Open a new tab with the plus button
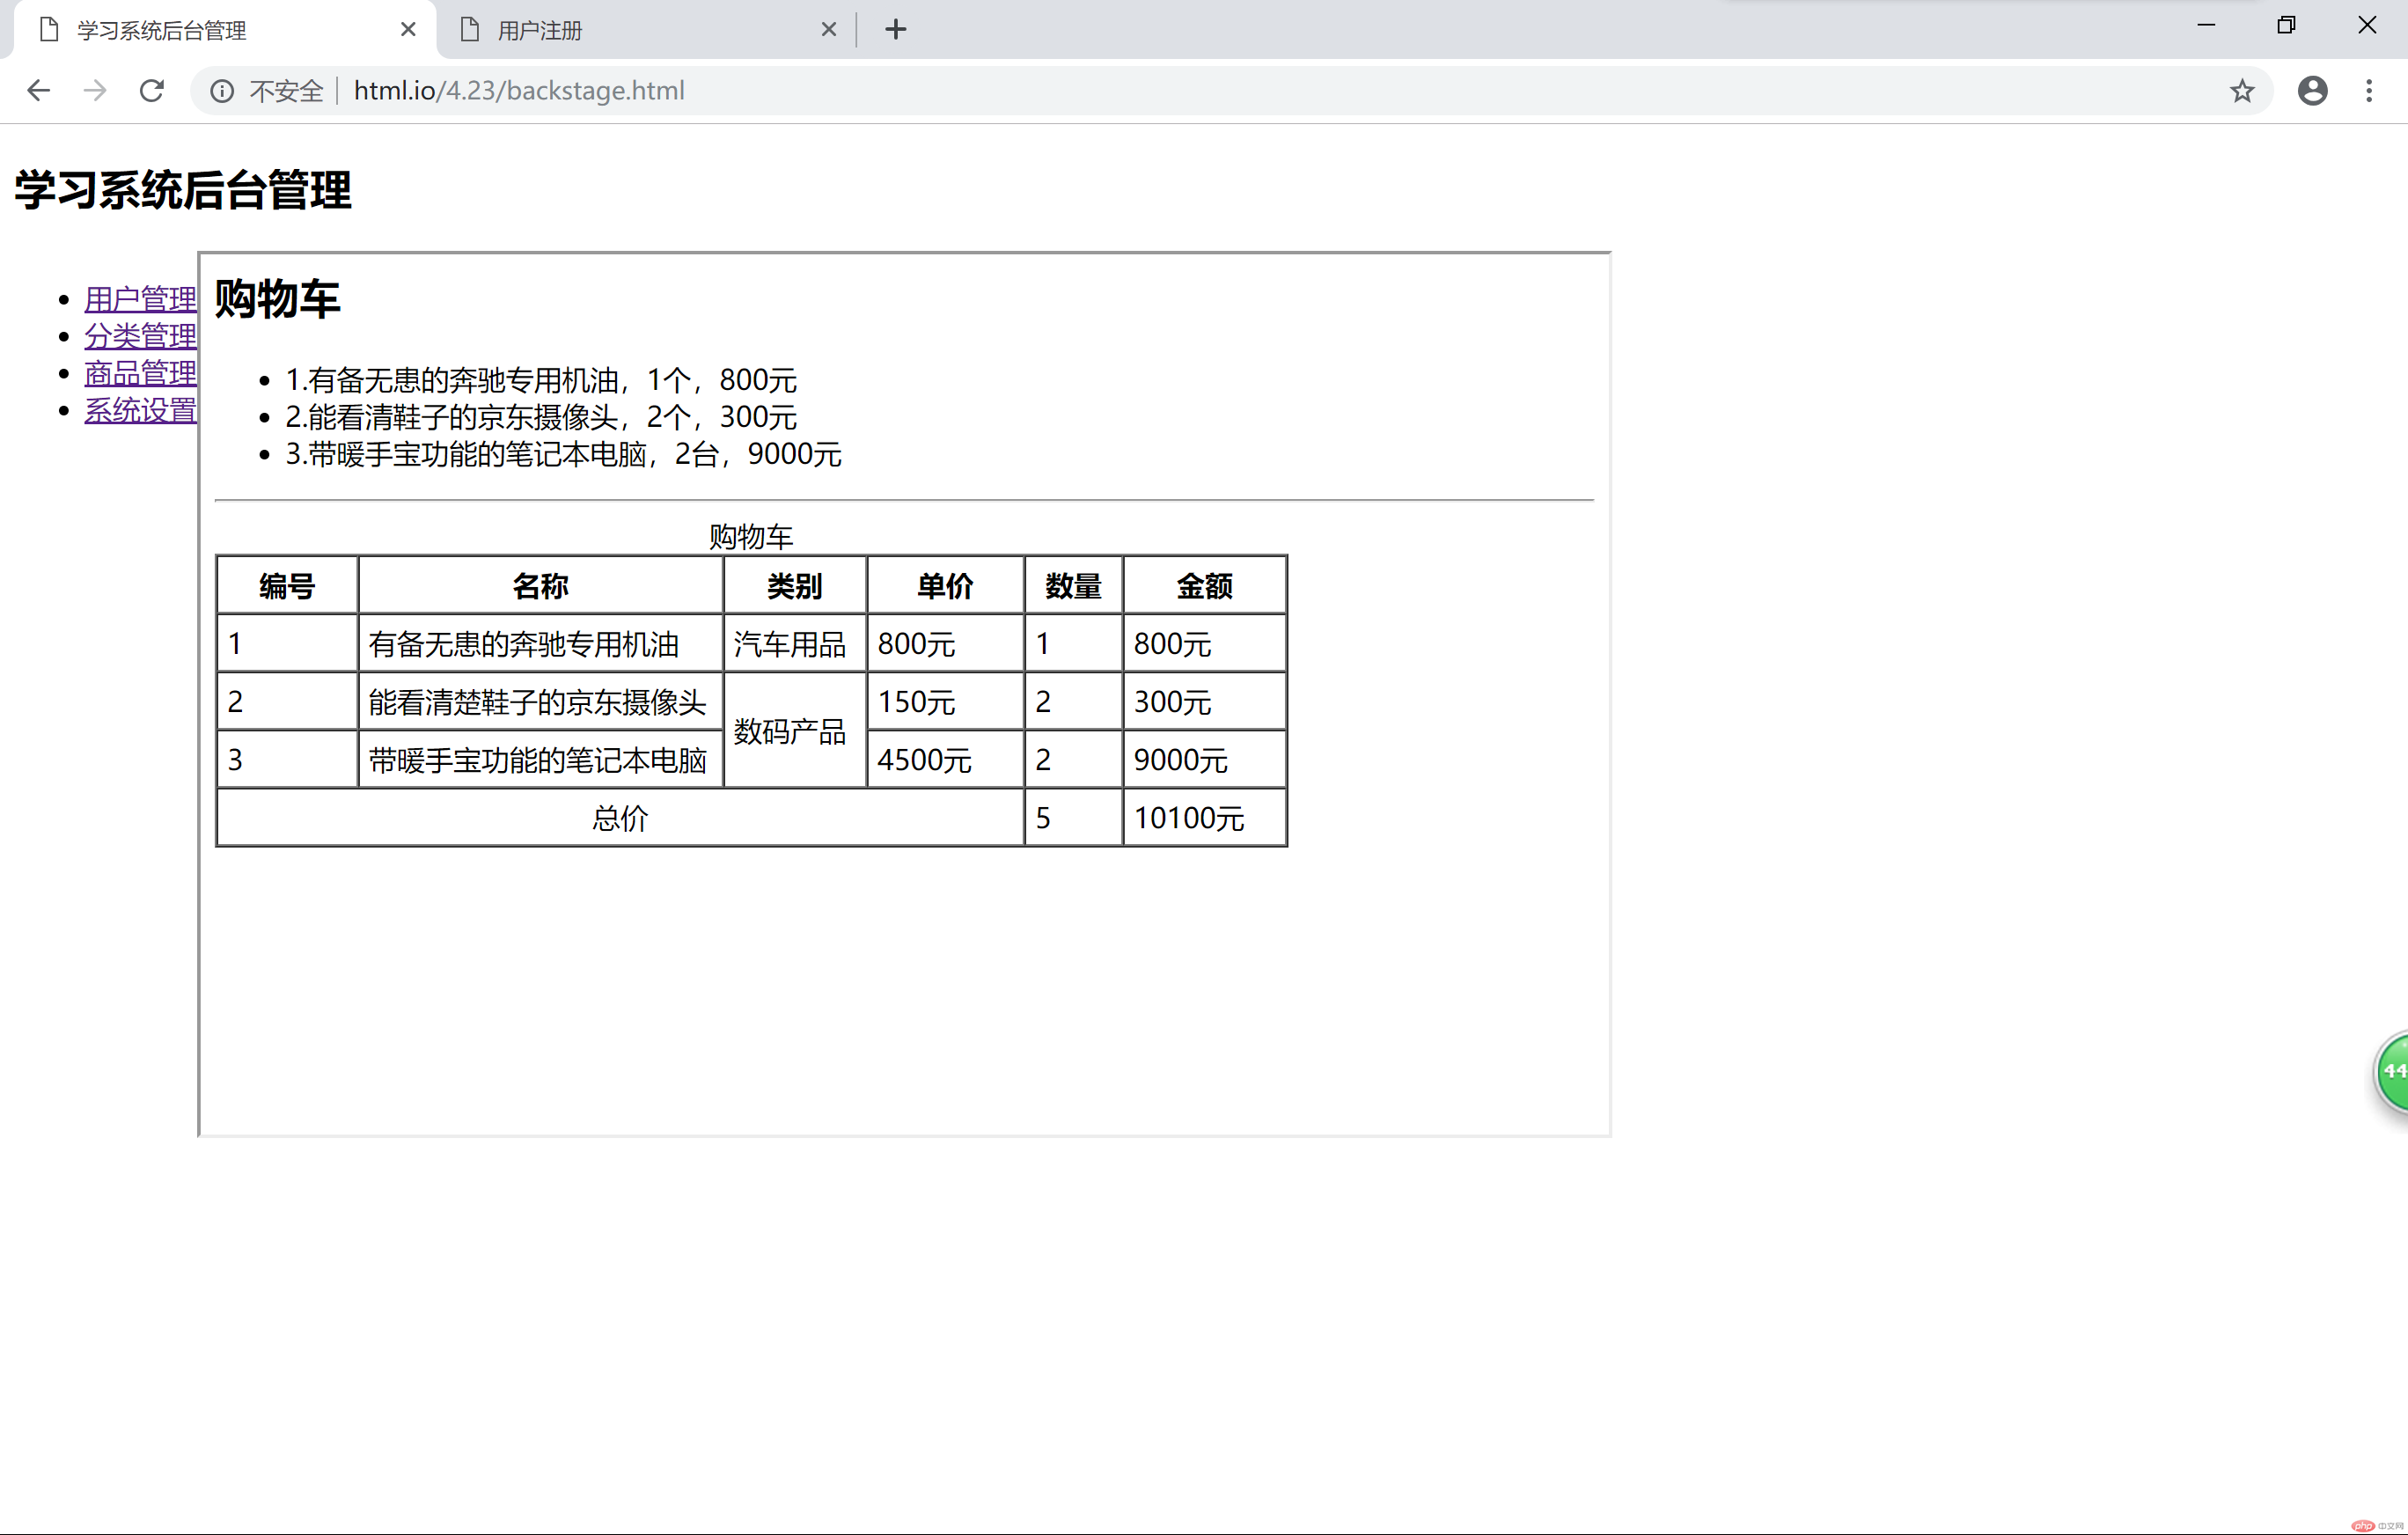This screenshot has width=2408, height=1535. point(896,30)
